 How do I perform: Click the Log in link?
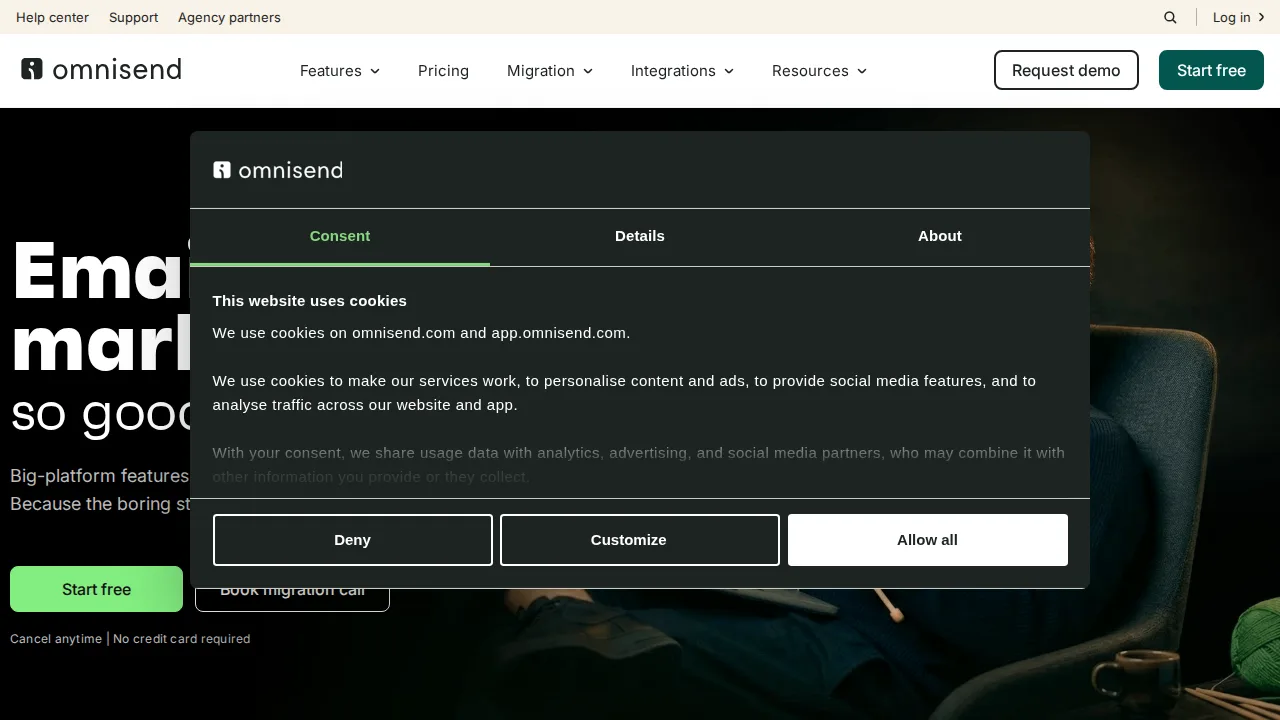click(1239, 17)
